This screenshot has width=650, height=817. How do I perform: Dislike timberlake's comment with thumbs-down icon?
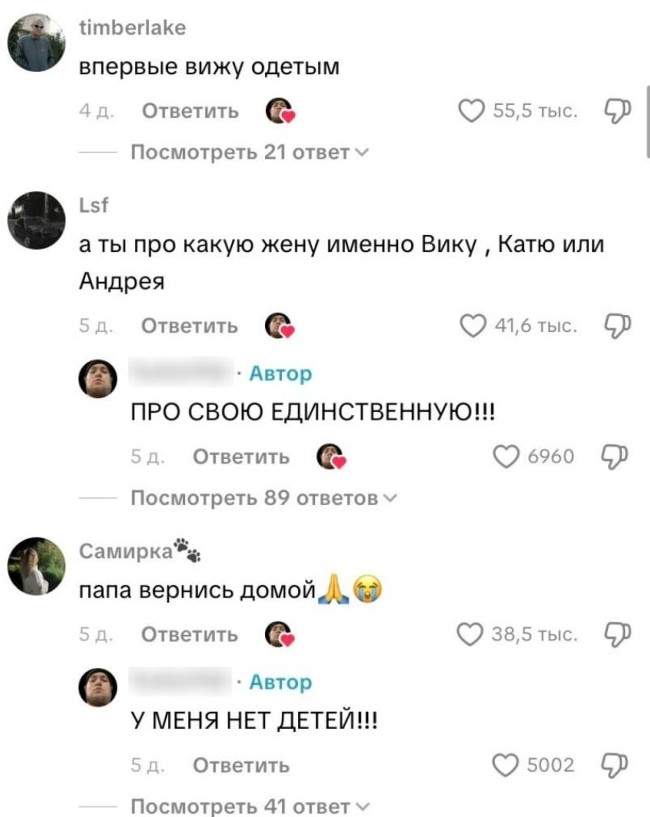(618, 111)
